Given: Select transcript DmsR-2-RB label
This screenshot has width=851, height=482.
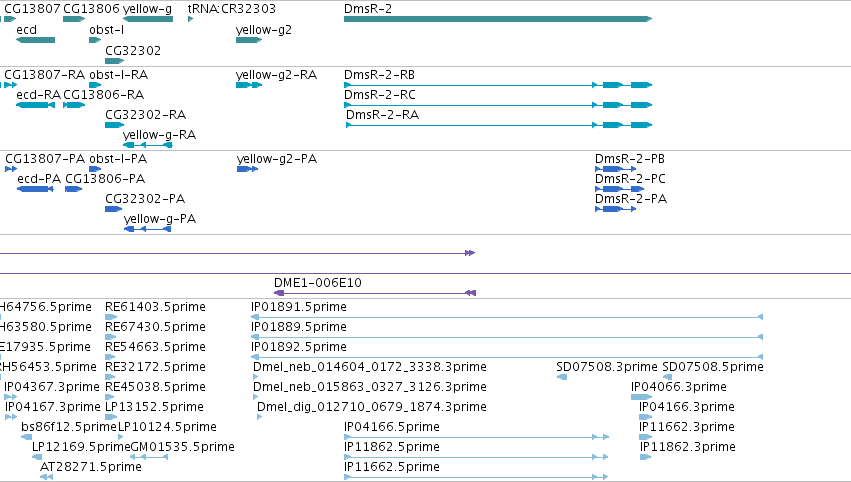Looking at the screenshot, I should (379, 74).
